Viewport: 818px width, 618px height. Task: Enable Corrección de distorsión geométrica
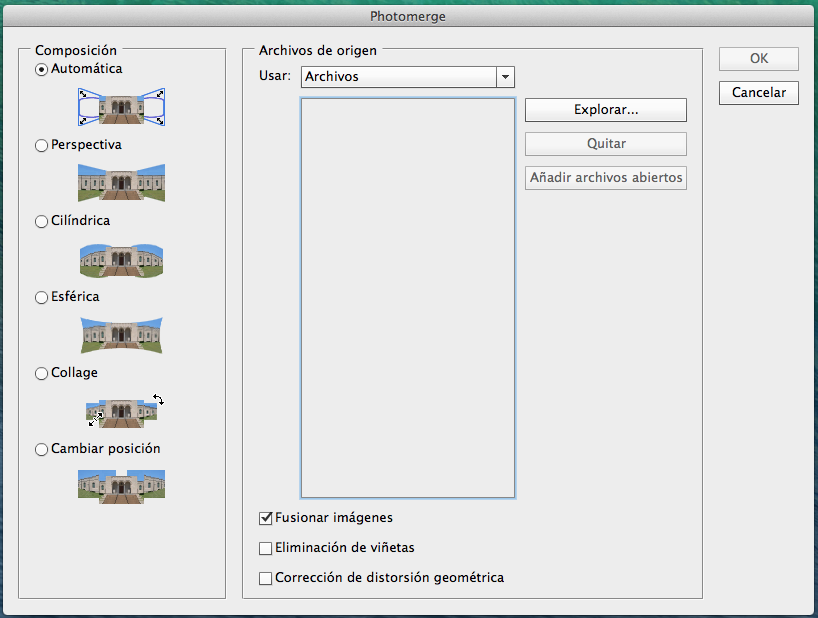266,578
